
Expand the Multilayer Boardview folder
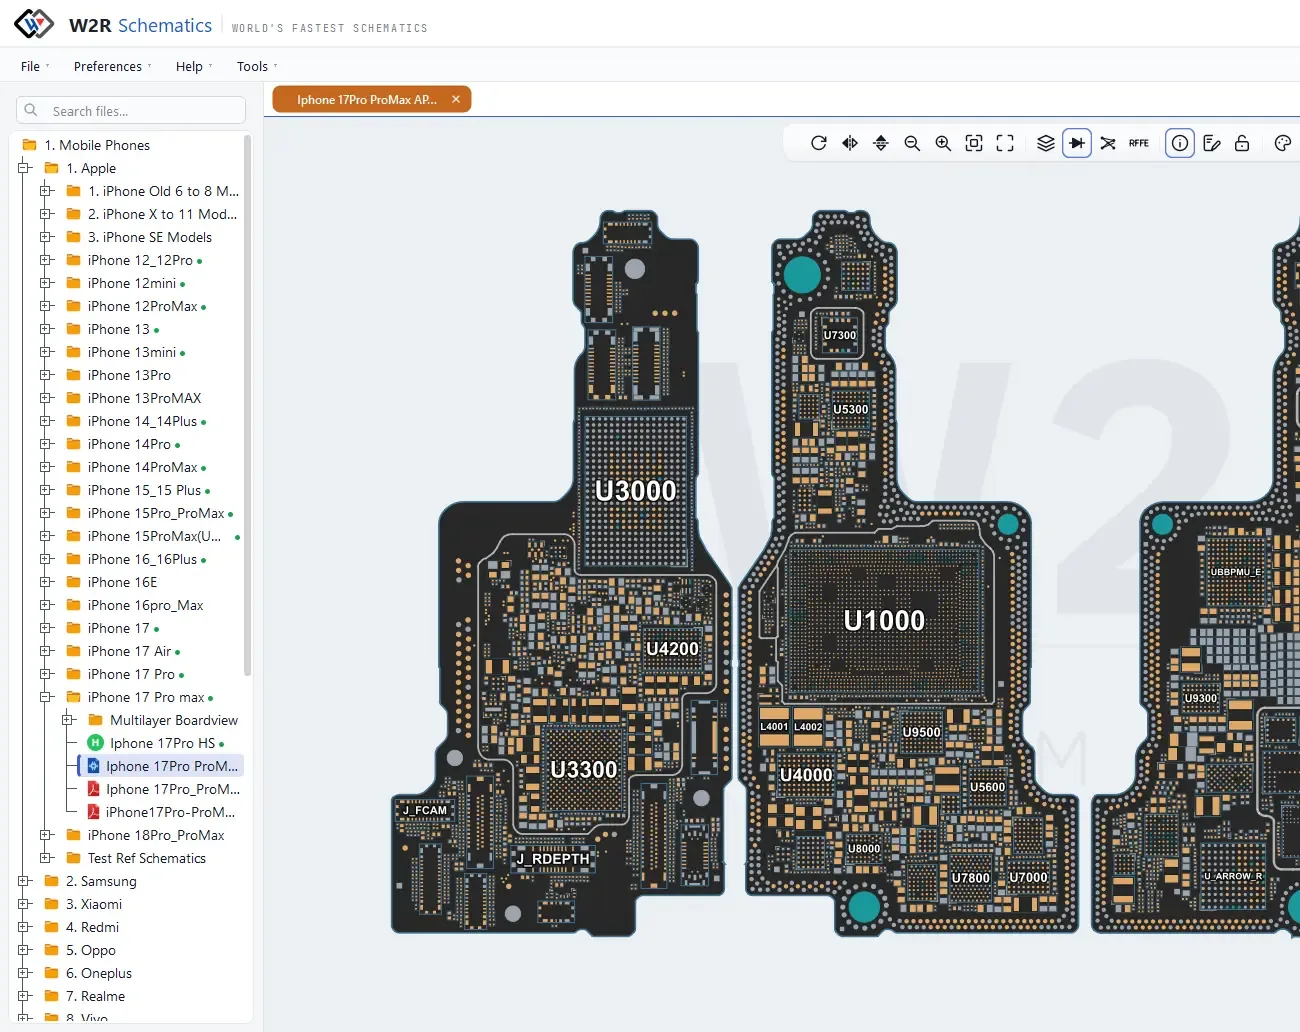point(68,720)
